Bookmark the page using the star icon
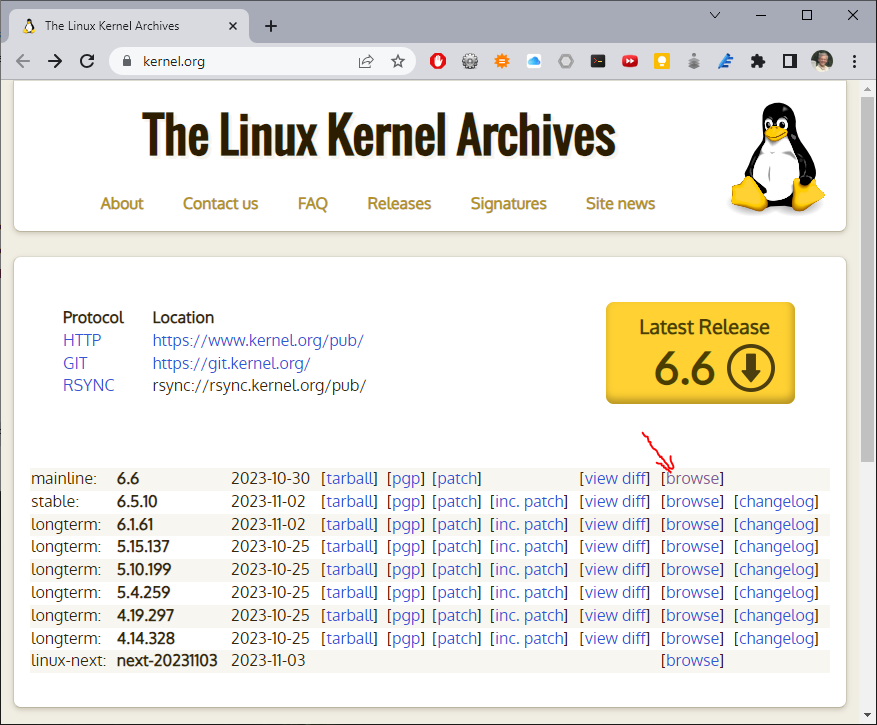The width and height of the screenshot is (877, 725). tap(398, 61)
